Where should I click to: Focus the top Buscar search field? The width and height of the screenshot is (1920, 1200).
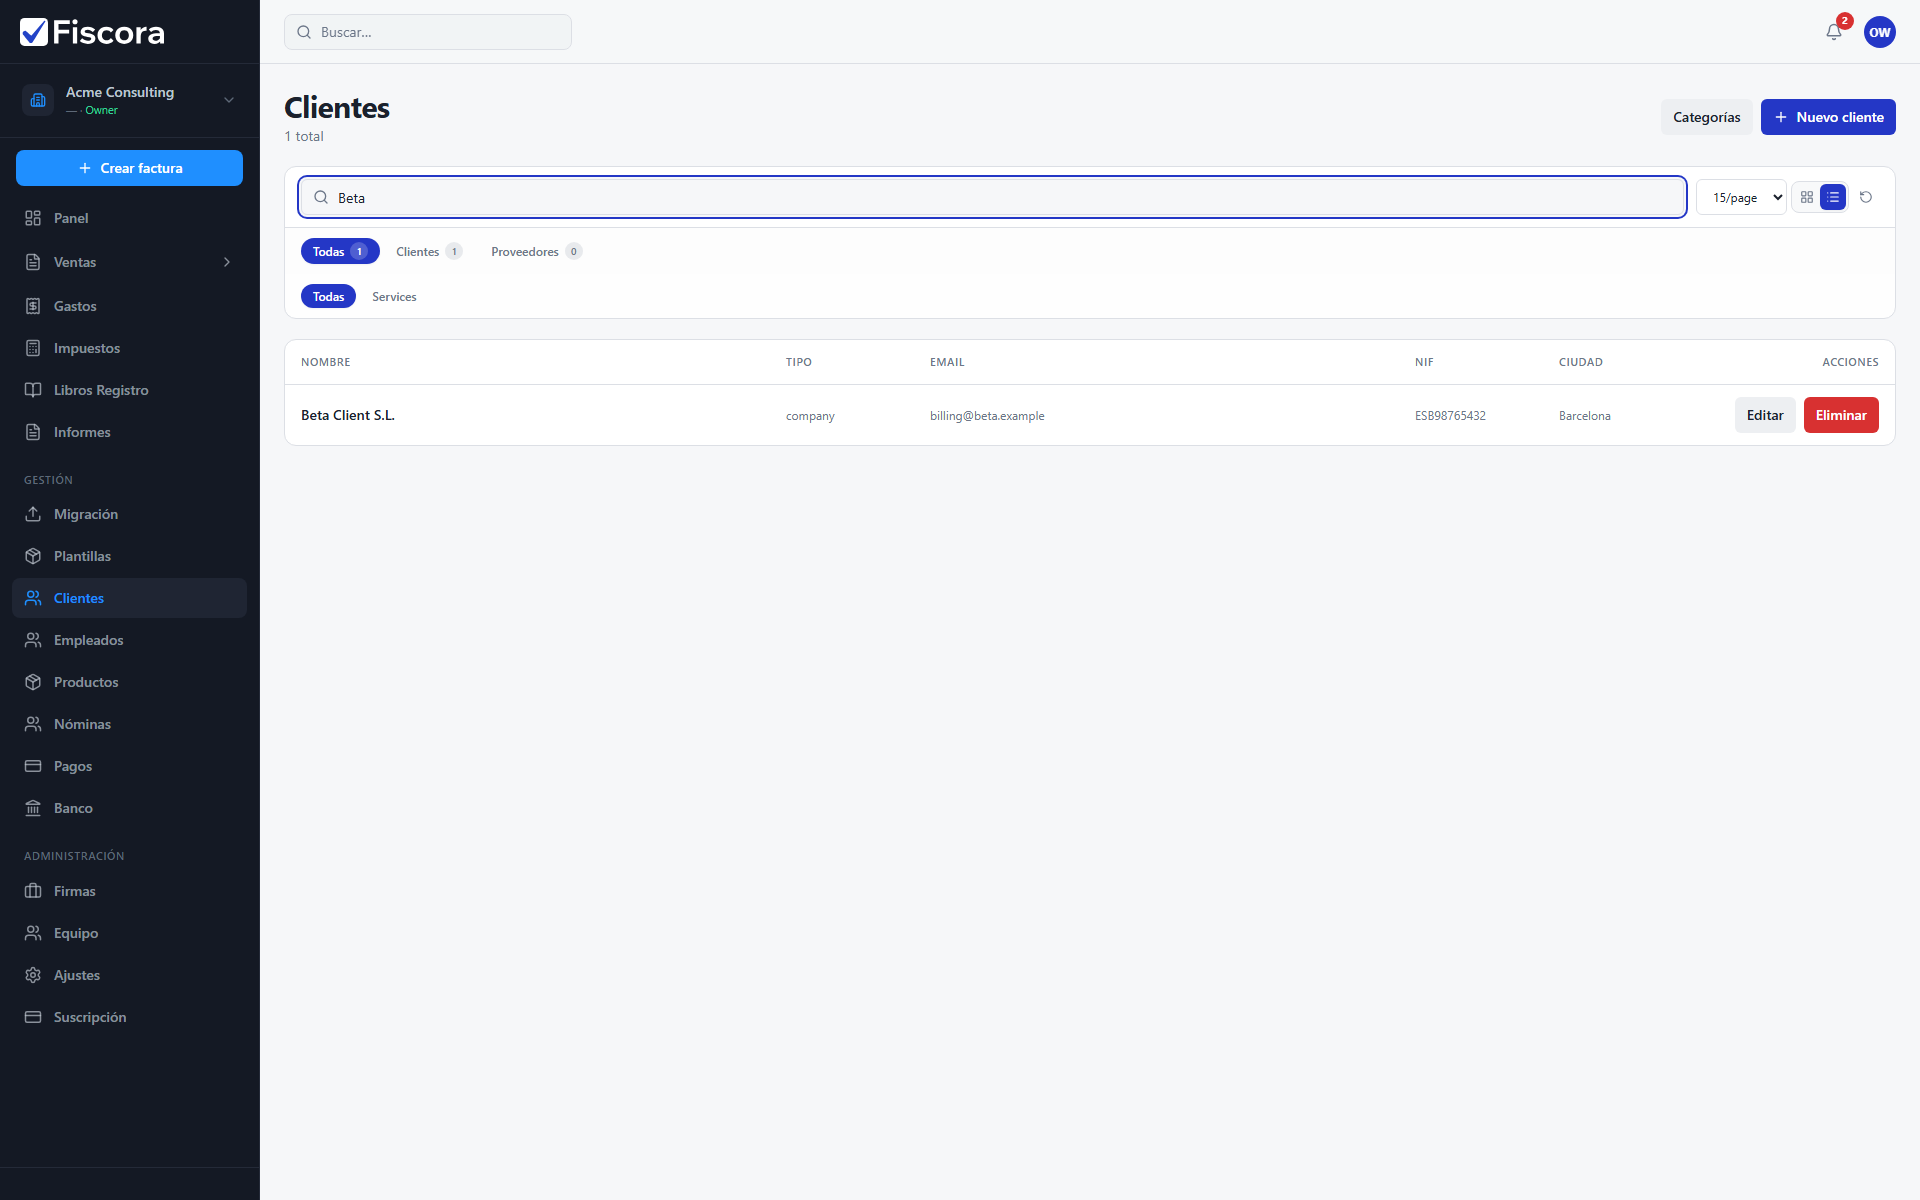tap(428, 32)
